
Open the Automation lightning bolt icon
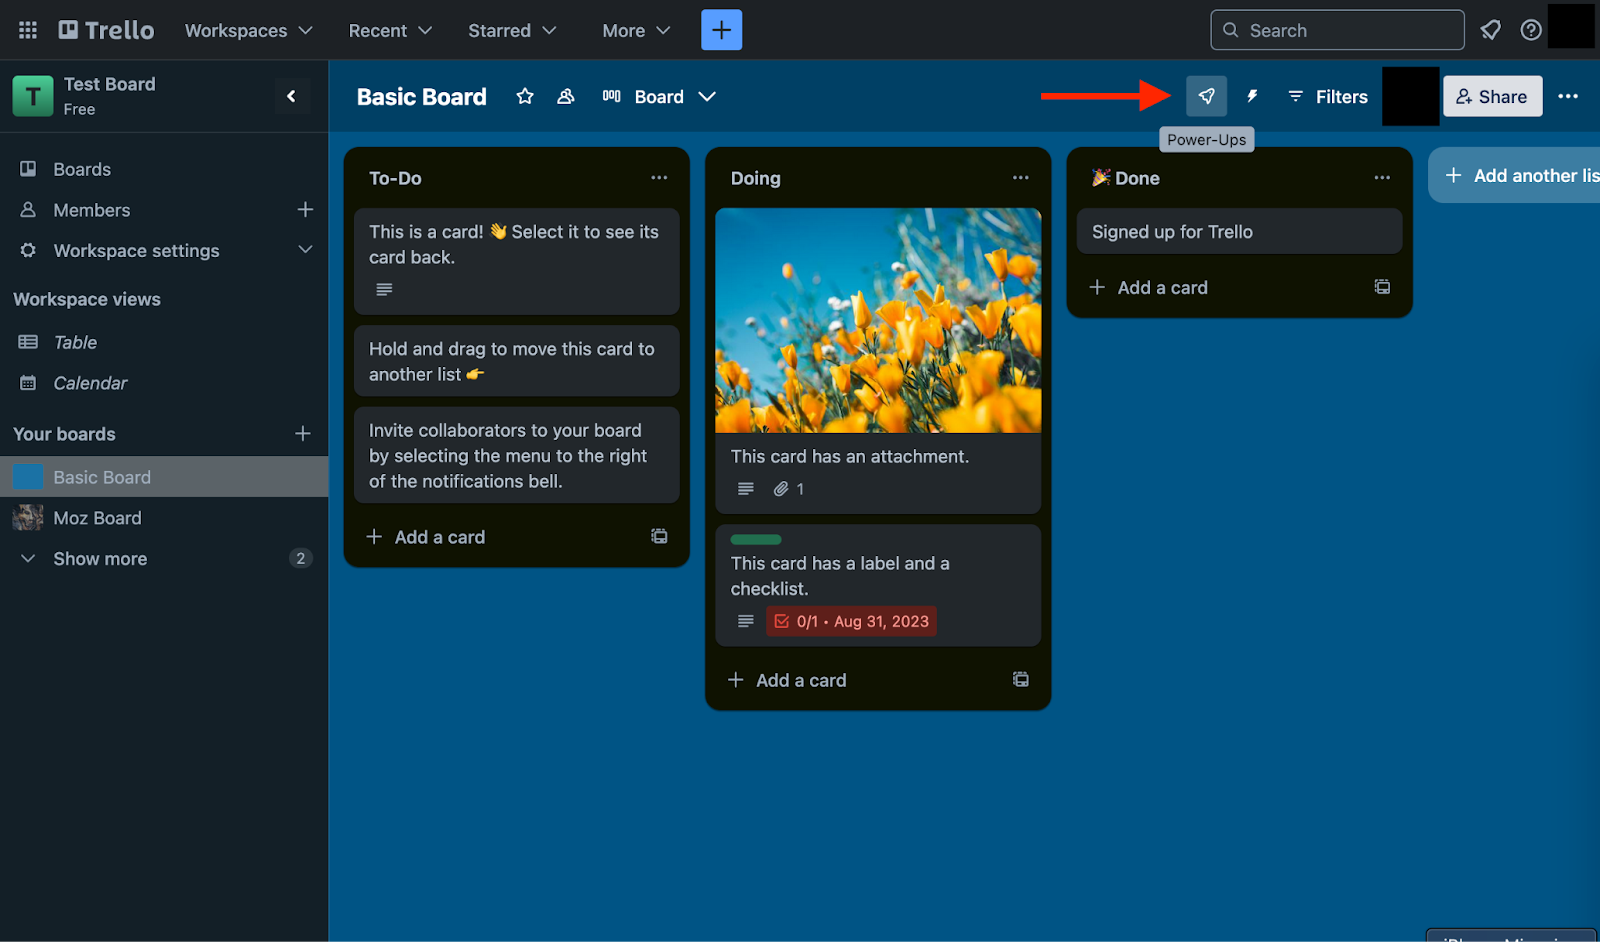pyautogui.click(x=1252, y=96)
